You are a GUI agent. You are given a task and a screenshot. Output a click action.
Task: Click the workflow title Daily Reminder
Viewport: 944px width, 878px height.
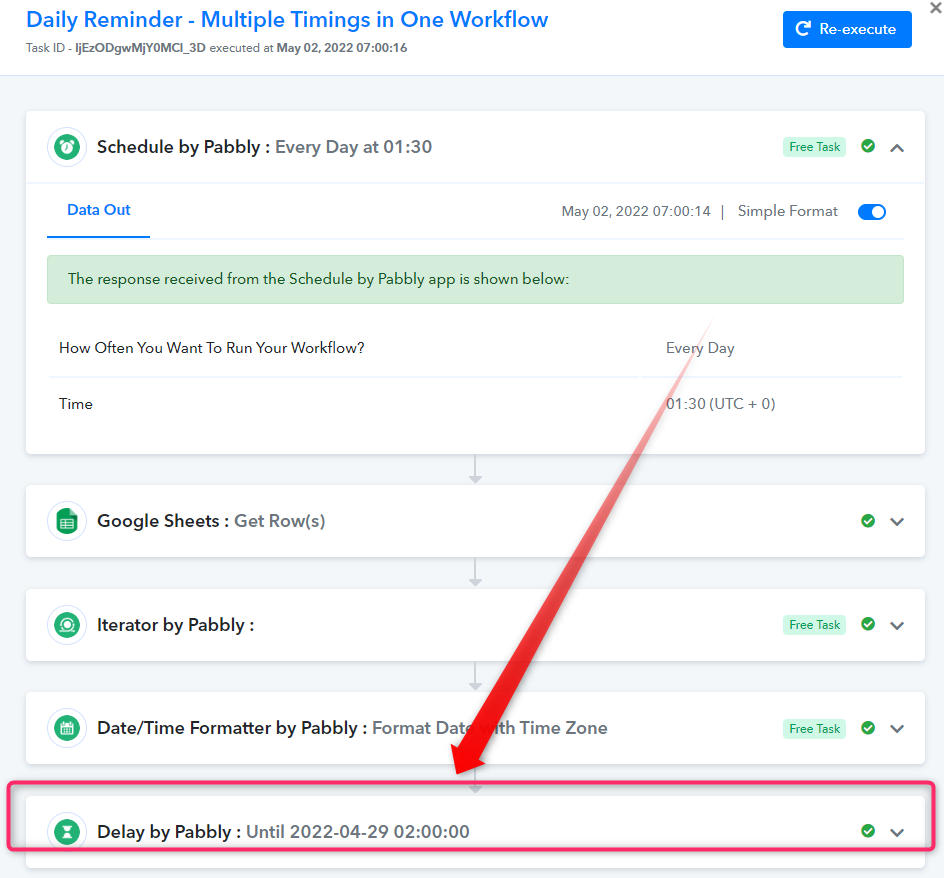pyautogui.click(x=287, y=20)
